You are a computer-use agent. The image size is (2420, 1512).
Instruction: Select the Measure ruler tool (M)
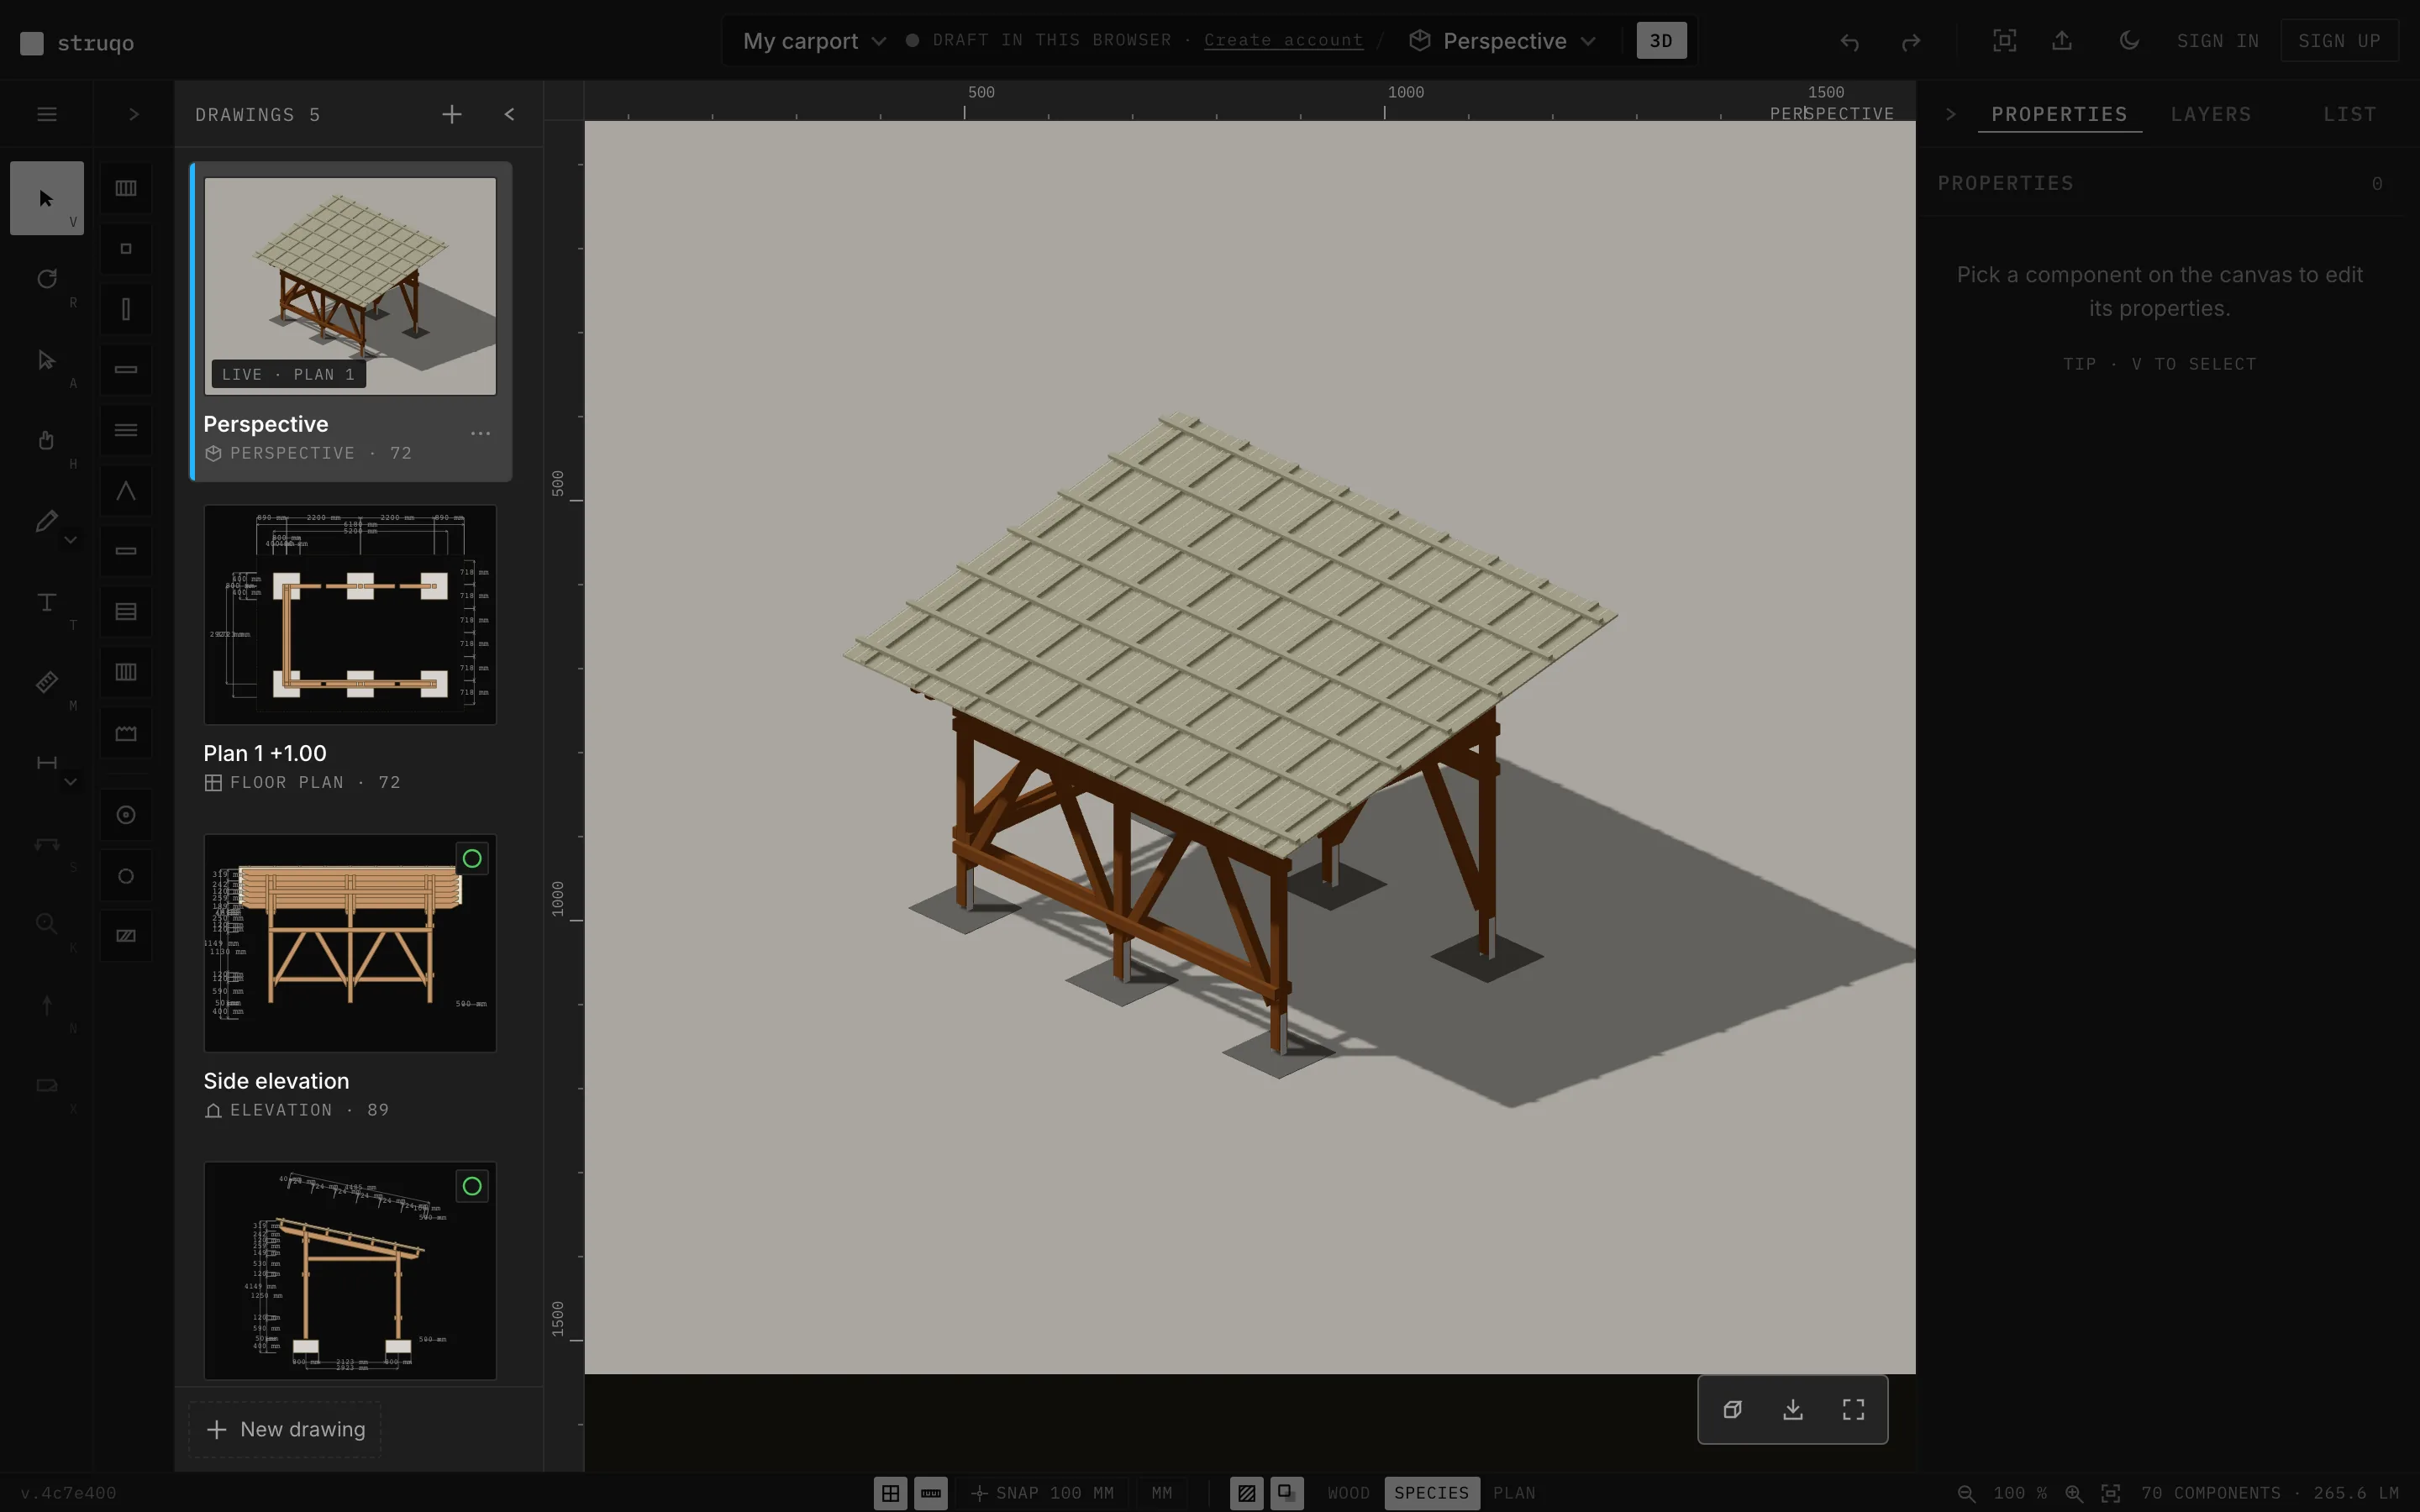tap(46, 683)
